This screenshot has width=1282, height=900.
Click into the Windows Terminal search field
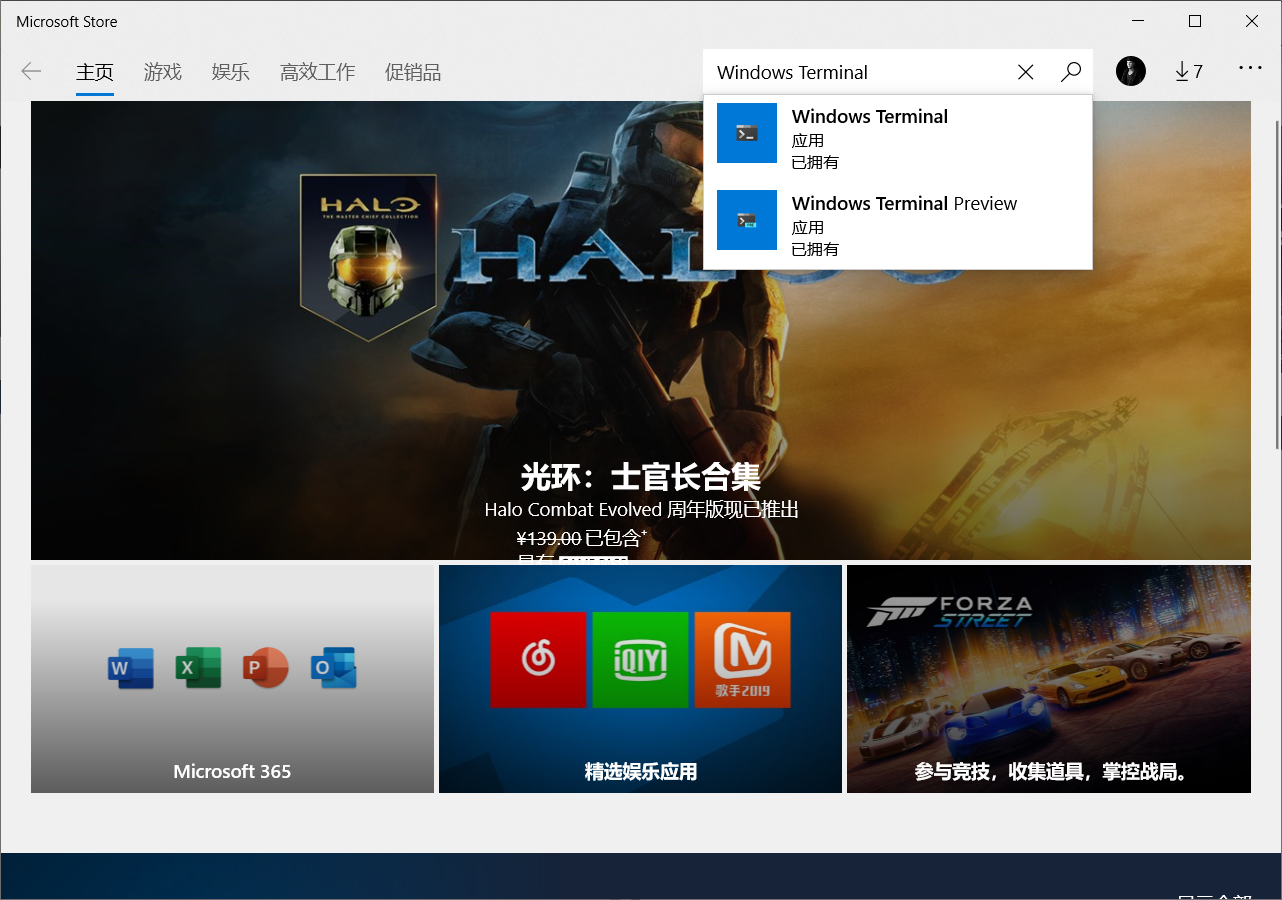point(860,72)
